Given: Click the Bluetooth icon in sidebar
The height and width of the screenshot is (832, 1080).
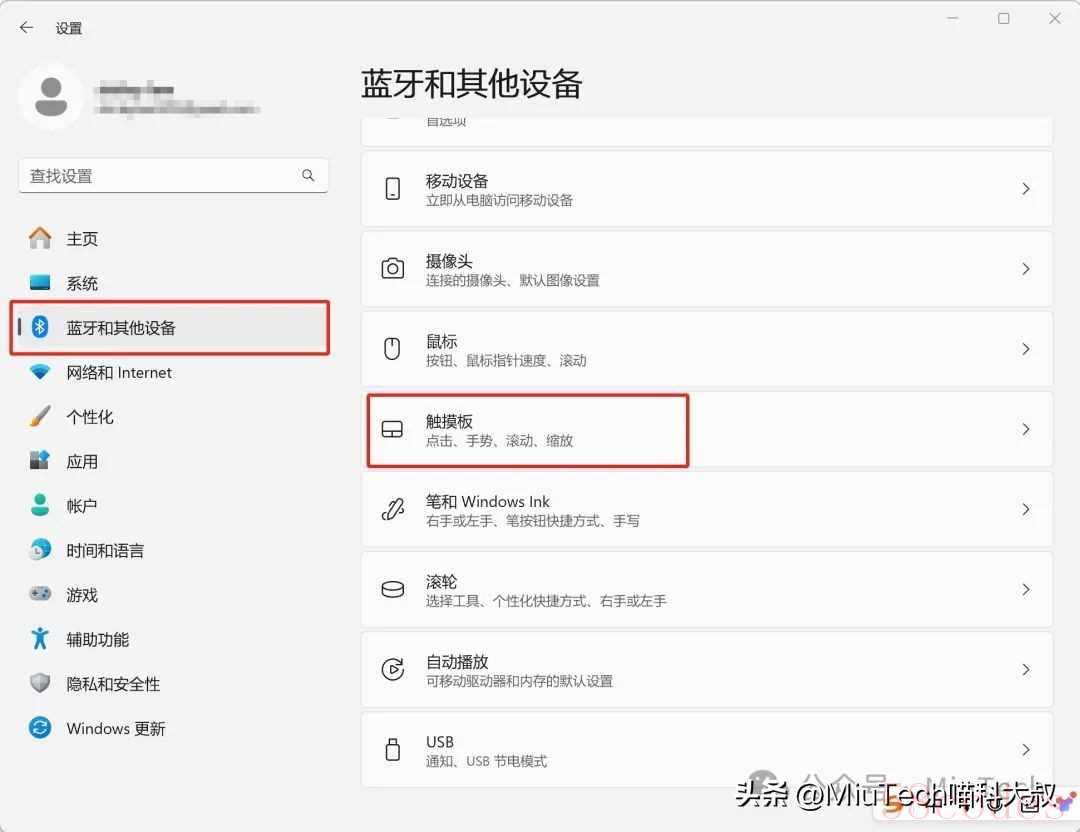Looking at the screenshot, I should (x=40, y=327).
